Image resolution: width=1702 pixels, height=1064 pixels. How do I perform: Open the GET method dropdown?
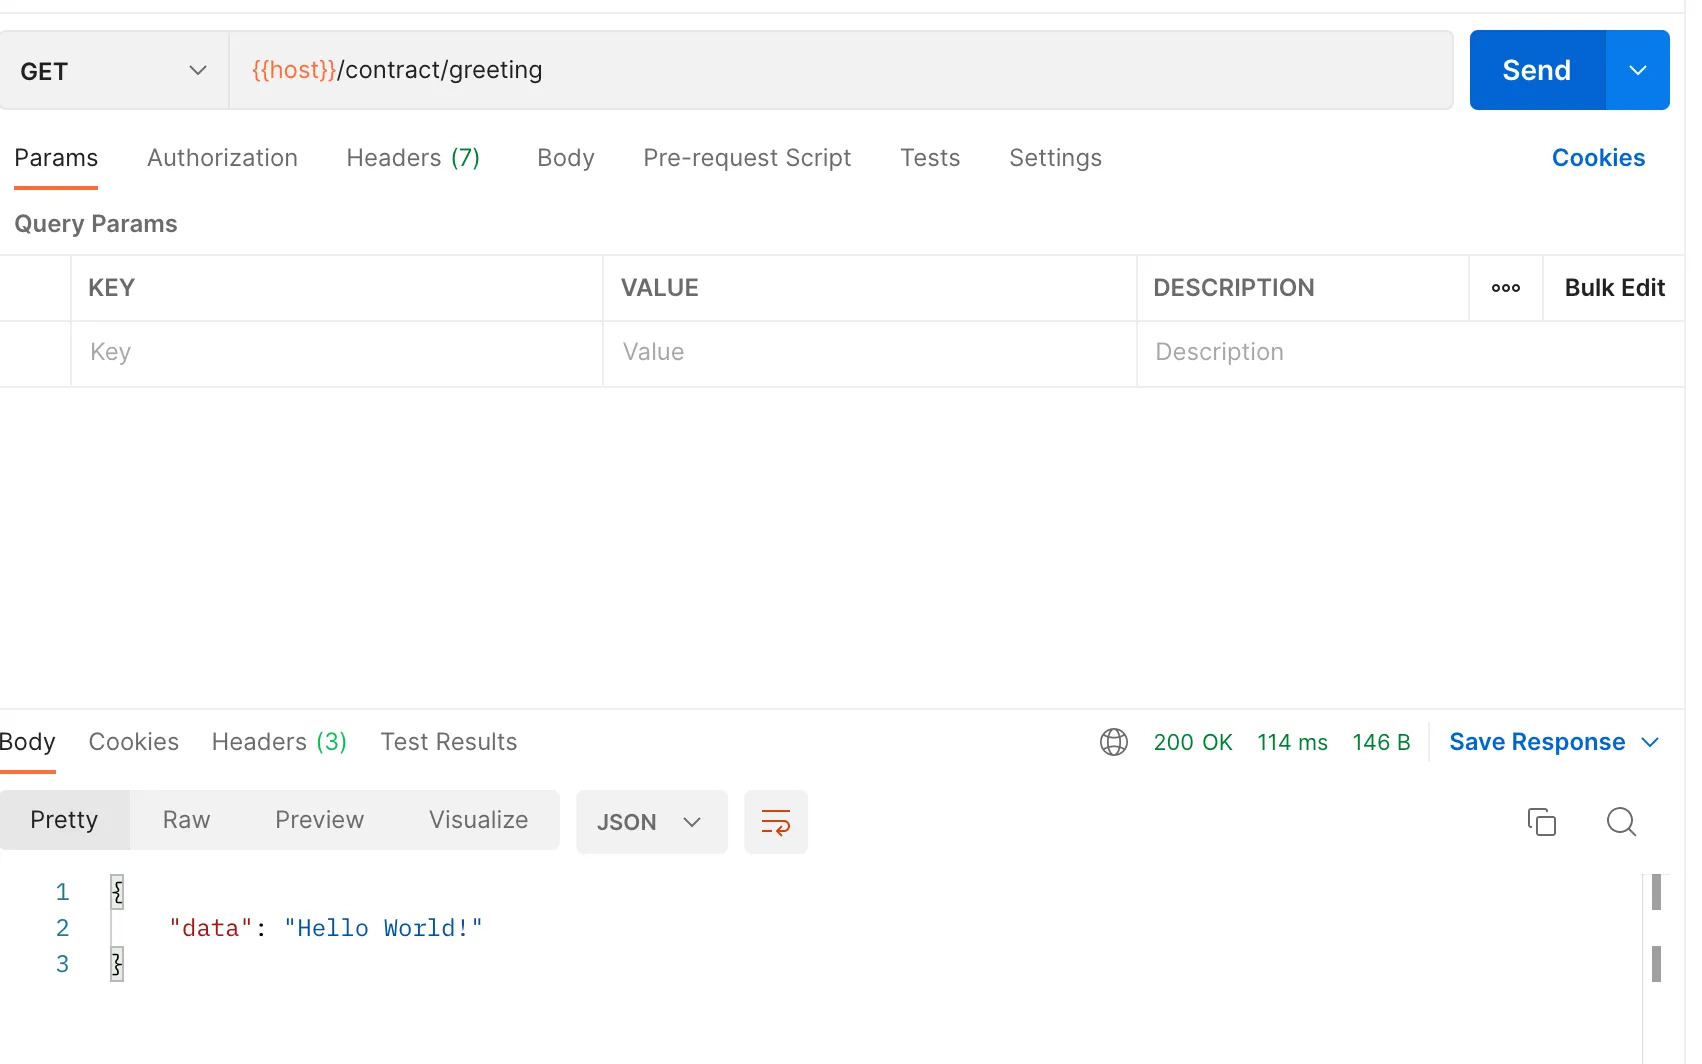tap(114, 70)
